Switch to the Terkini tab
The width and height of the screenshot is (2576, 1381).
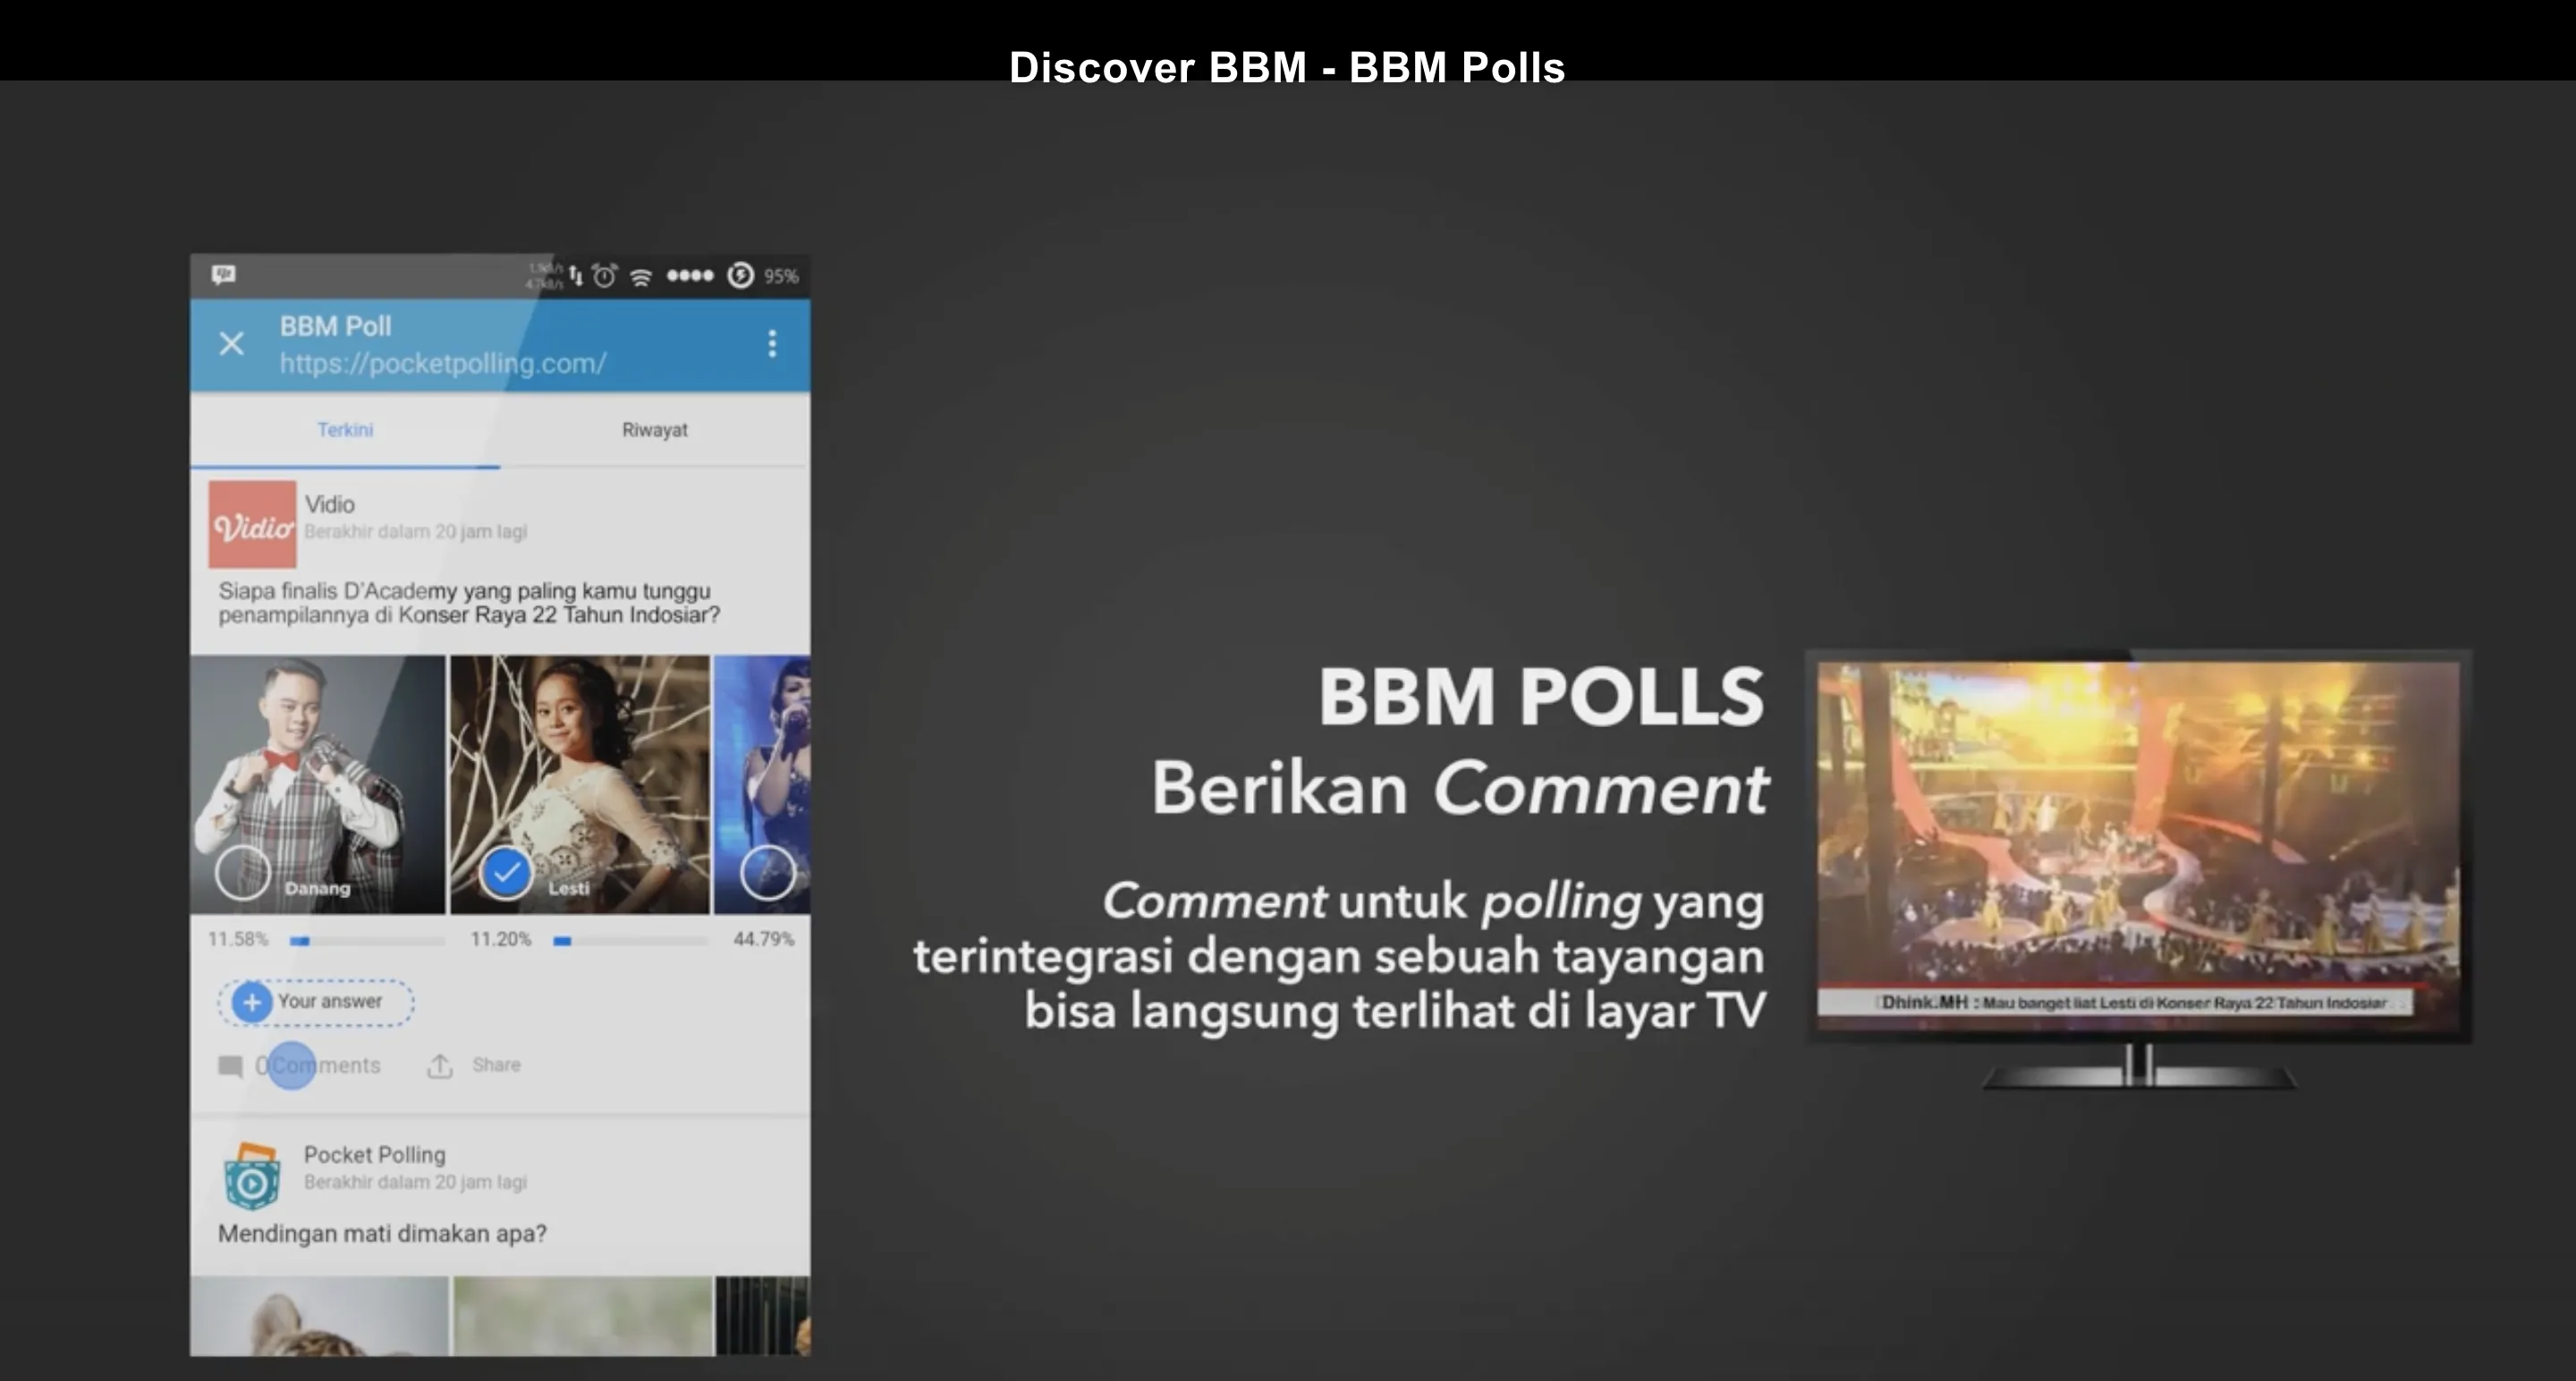(345, 430)
